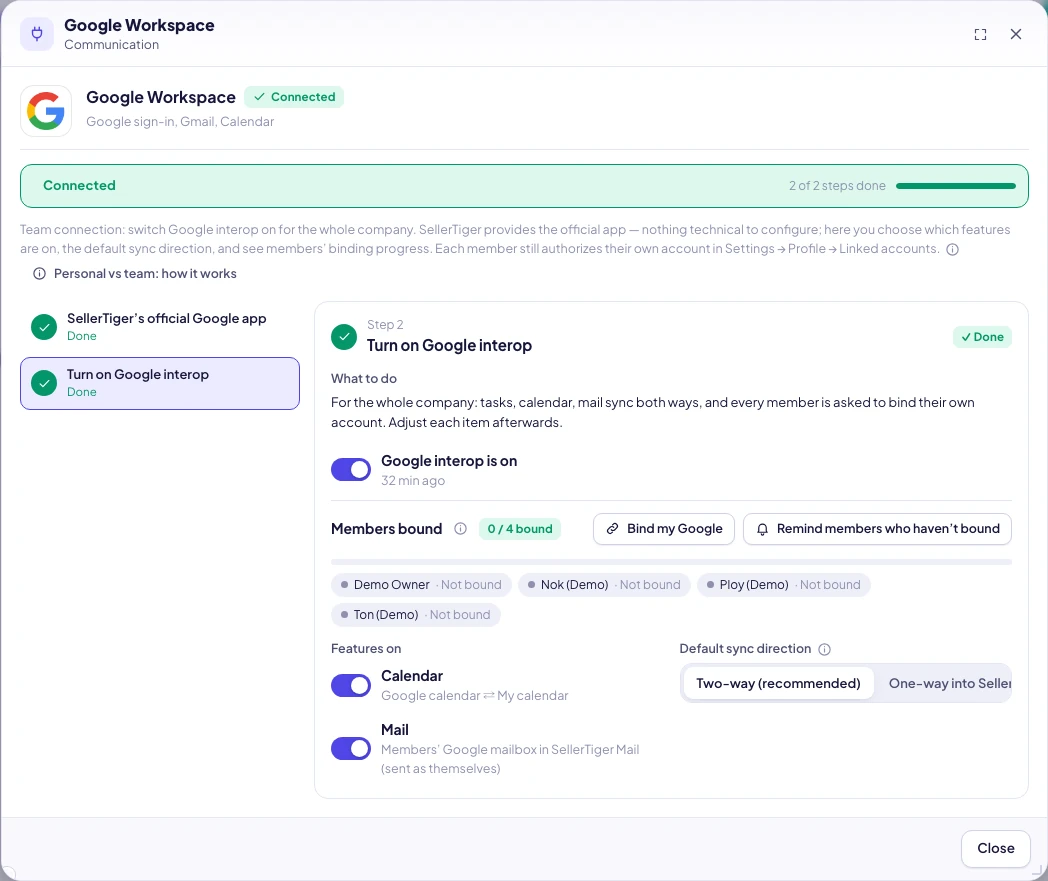Select the Ploy (Demo) member chip
The image size is (1048, 881).
click(783, 585)
